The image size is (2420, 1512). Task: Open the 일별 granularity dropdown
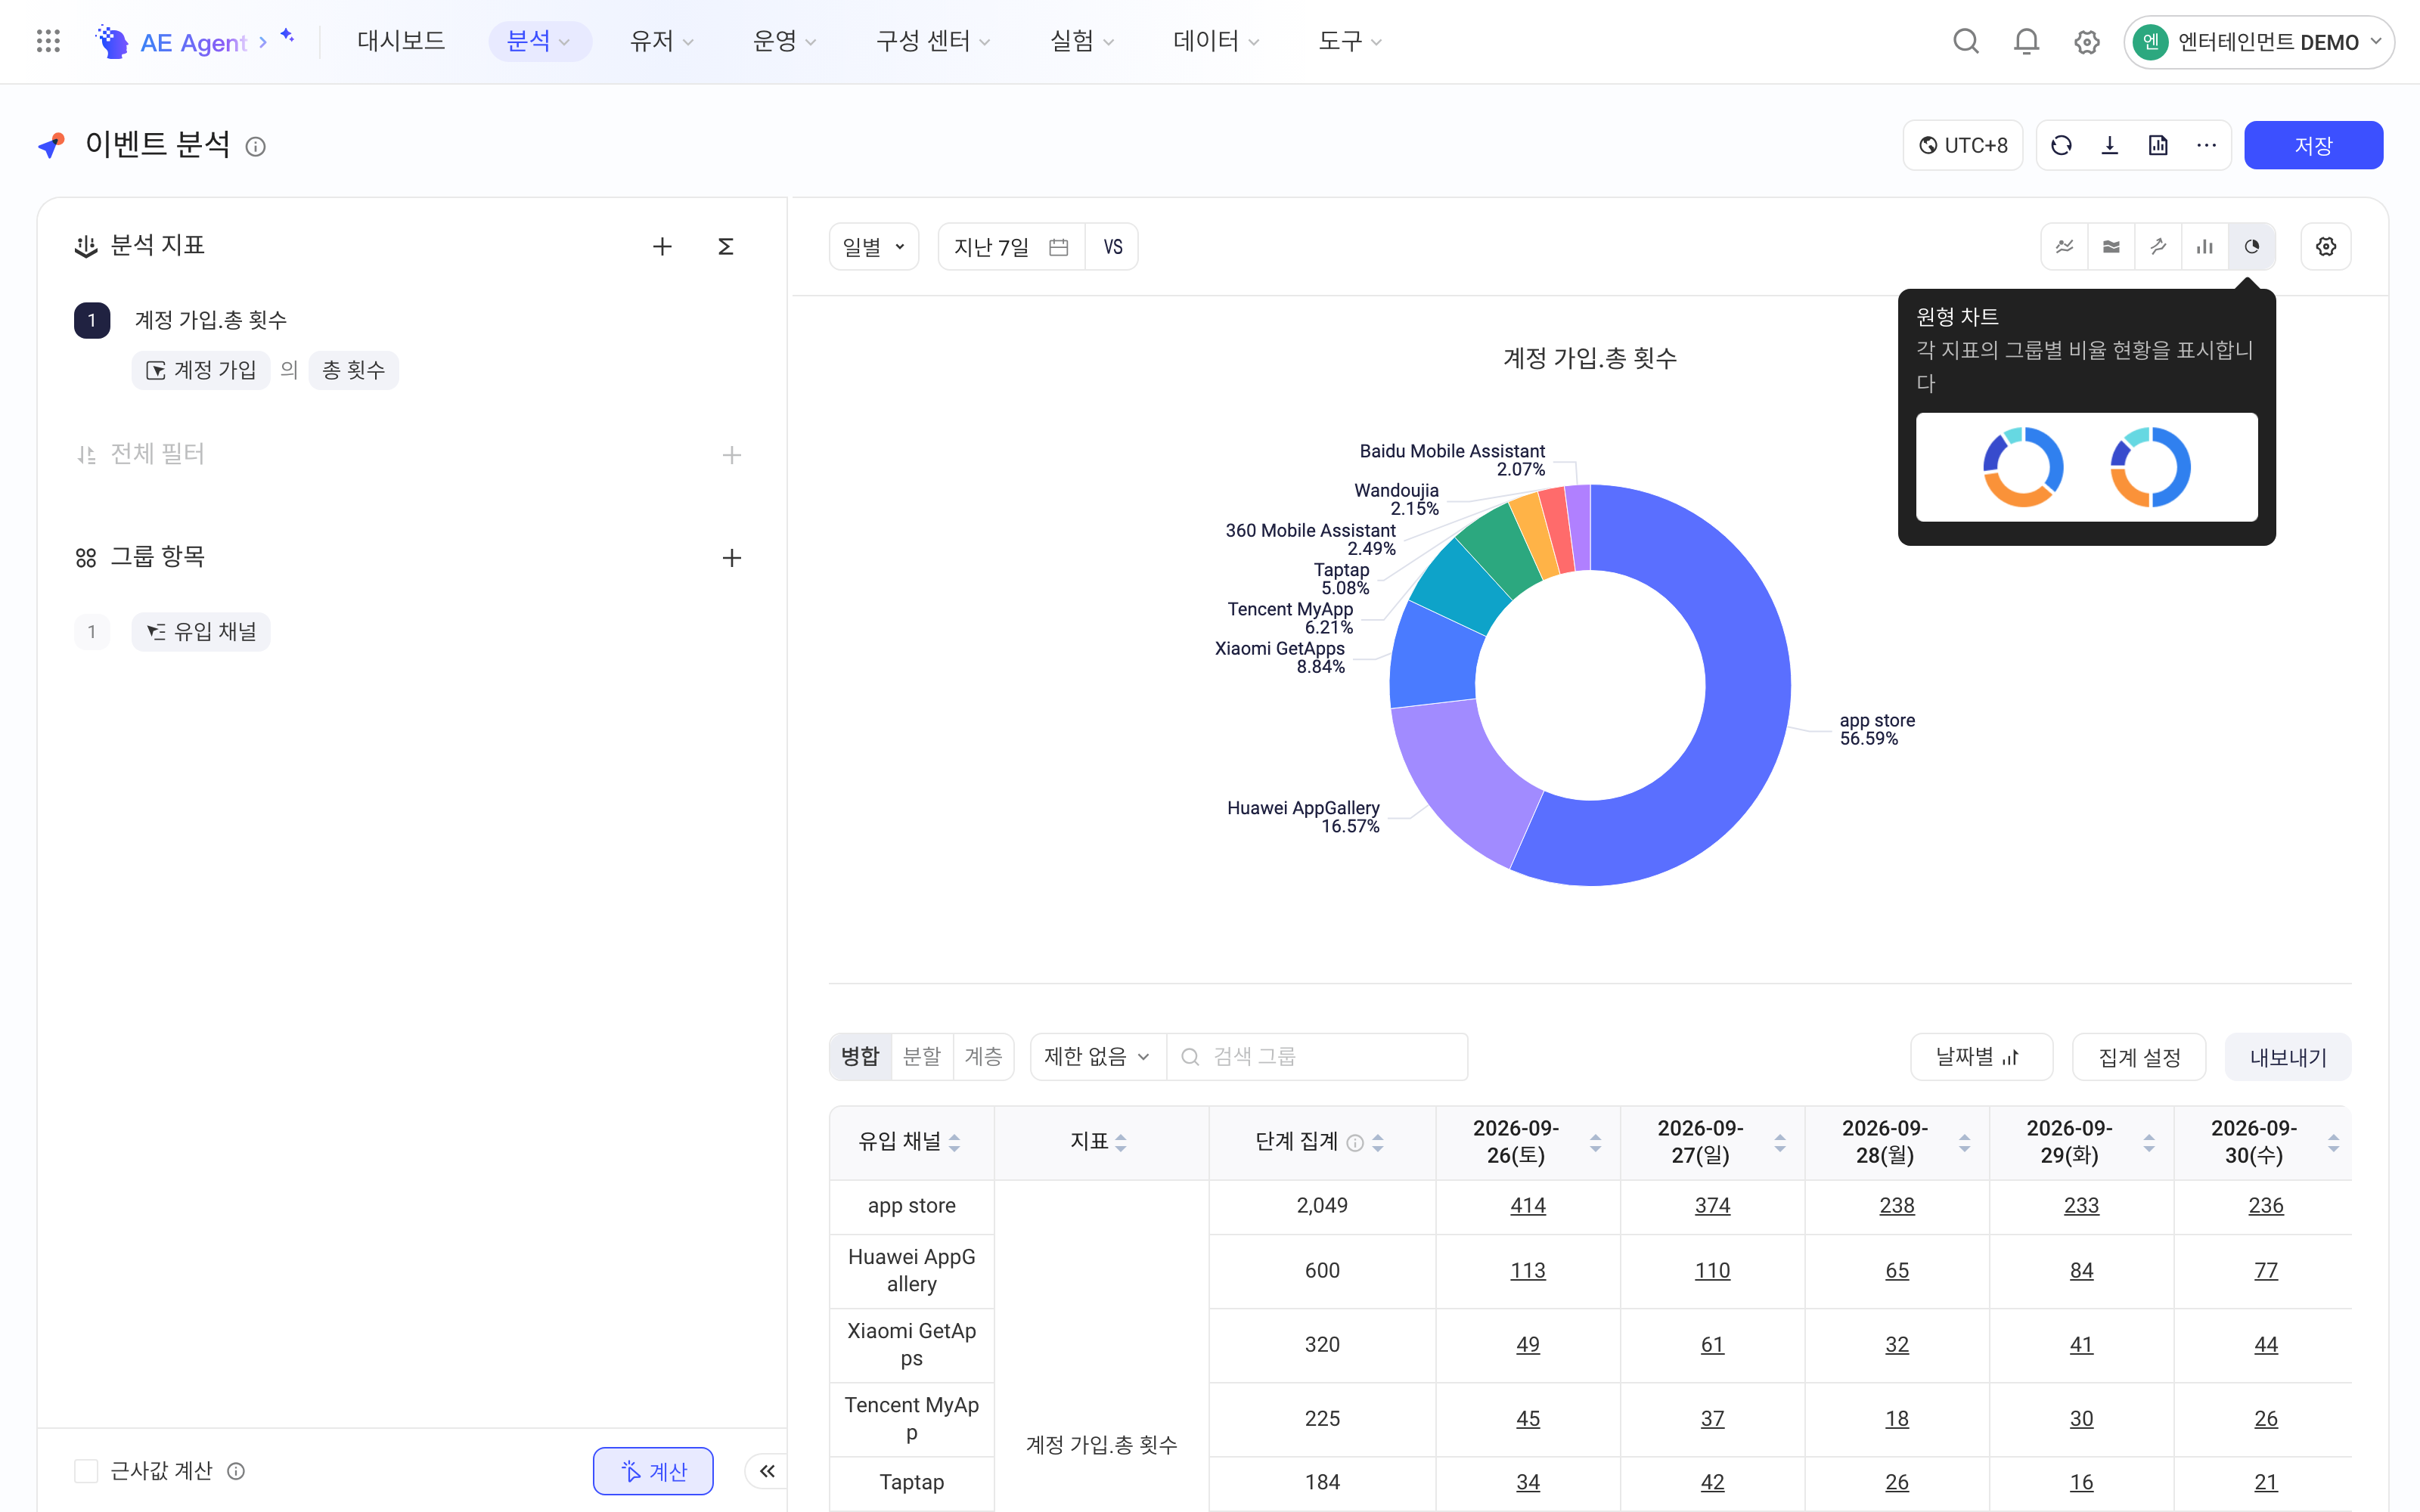click(x=874, y=246)
